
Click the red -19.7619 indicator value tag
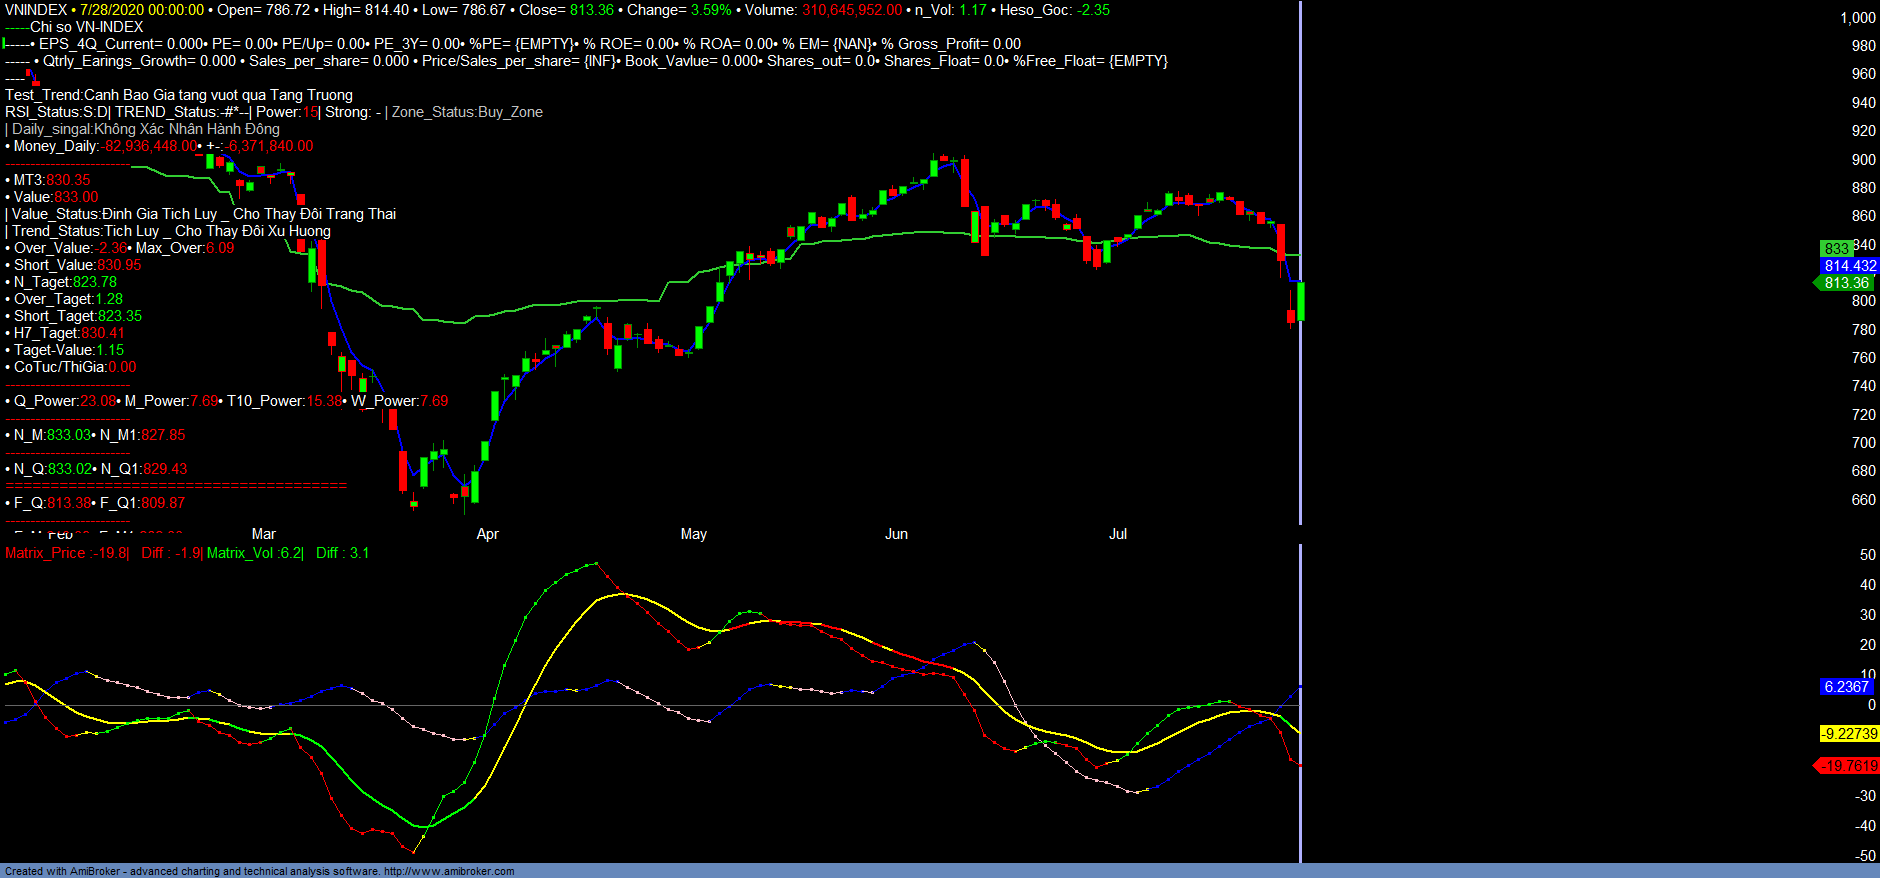[x=1849, y=766]
